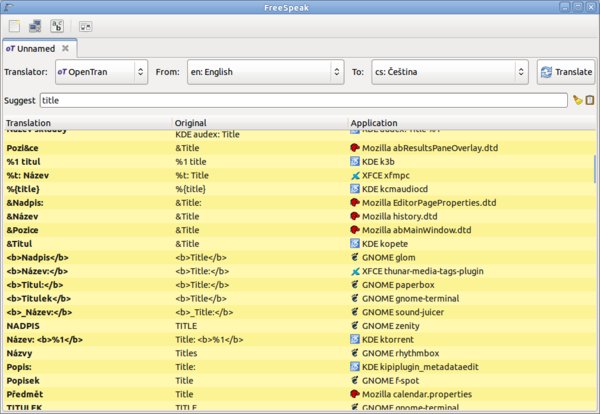This screenshot has width=600, height=414.
Task: Sort by the Translation column header
Action: coord(87,123)
